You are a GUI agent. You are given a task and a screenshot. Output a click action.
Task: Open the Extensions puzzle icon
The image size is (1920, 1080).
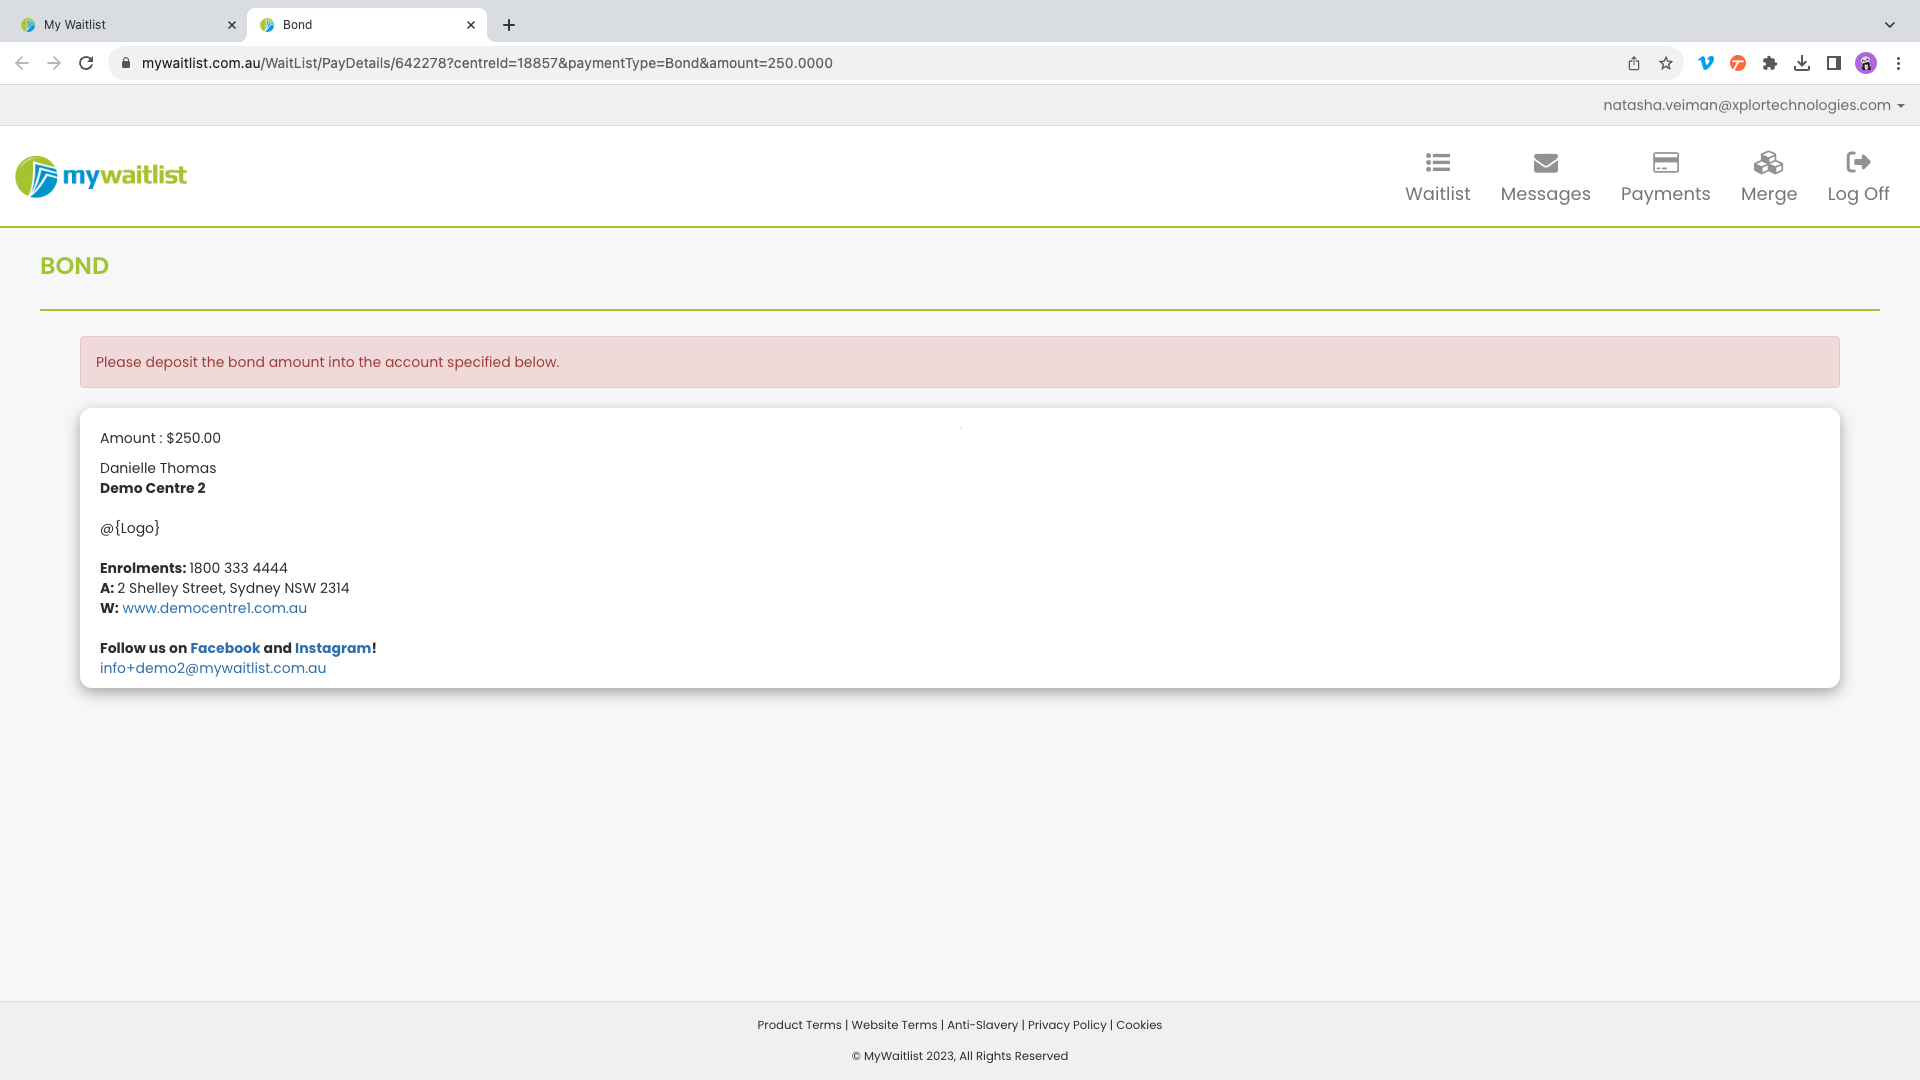1770,63
